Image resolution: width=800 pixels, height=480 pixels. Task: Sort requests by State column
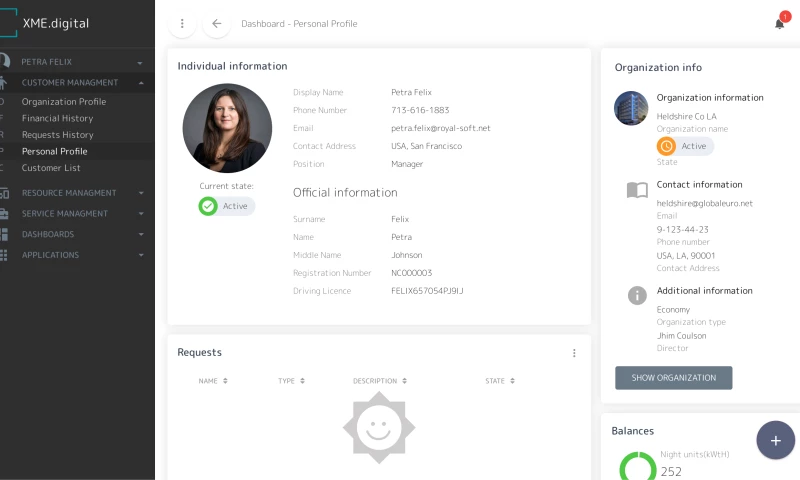[500, 381]
